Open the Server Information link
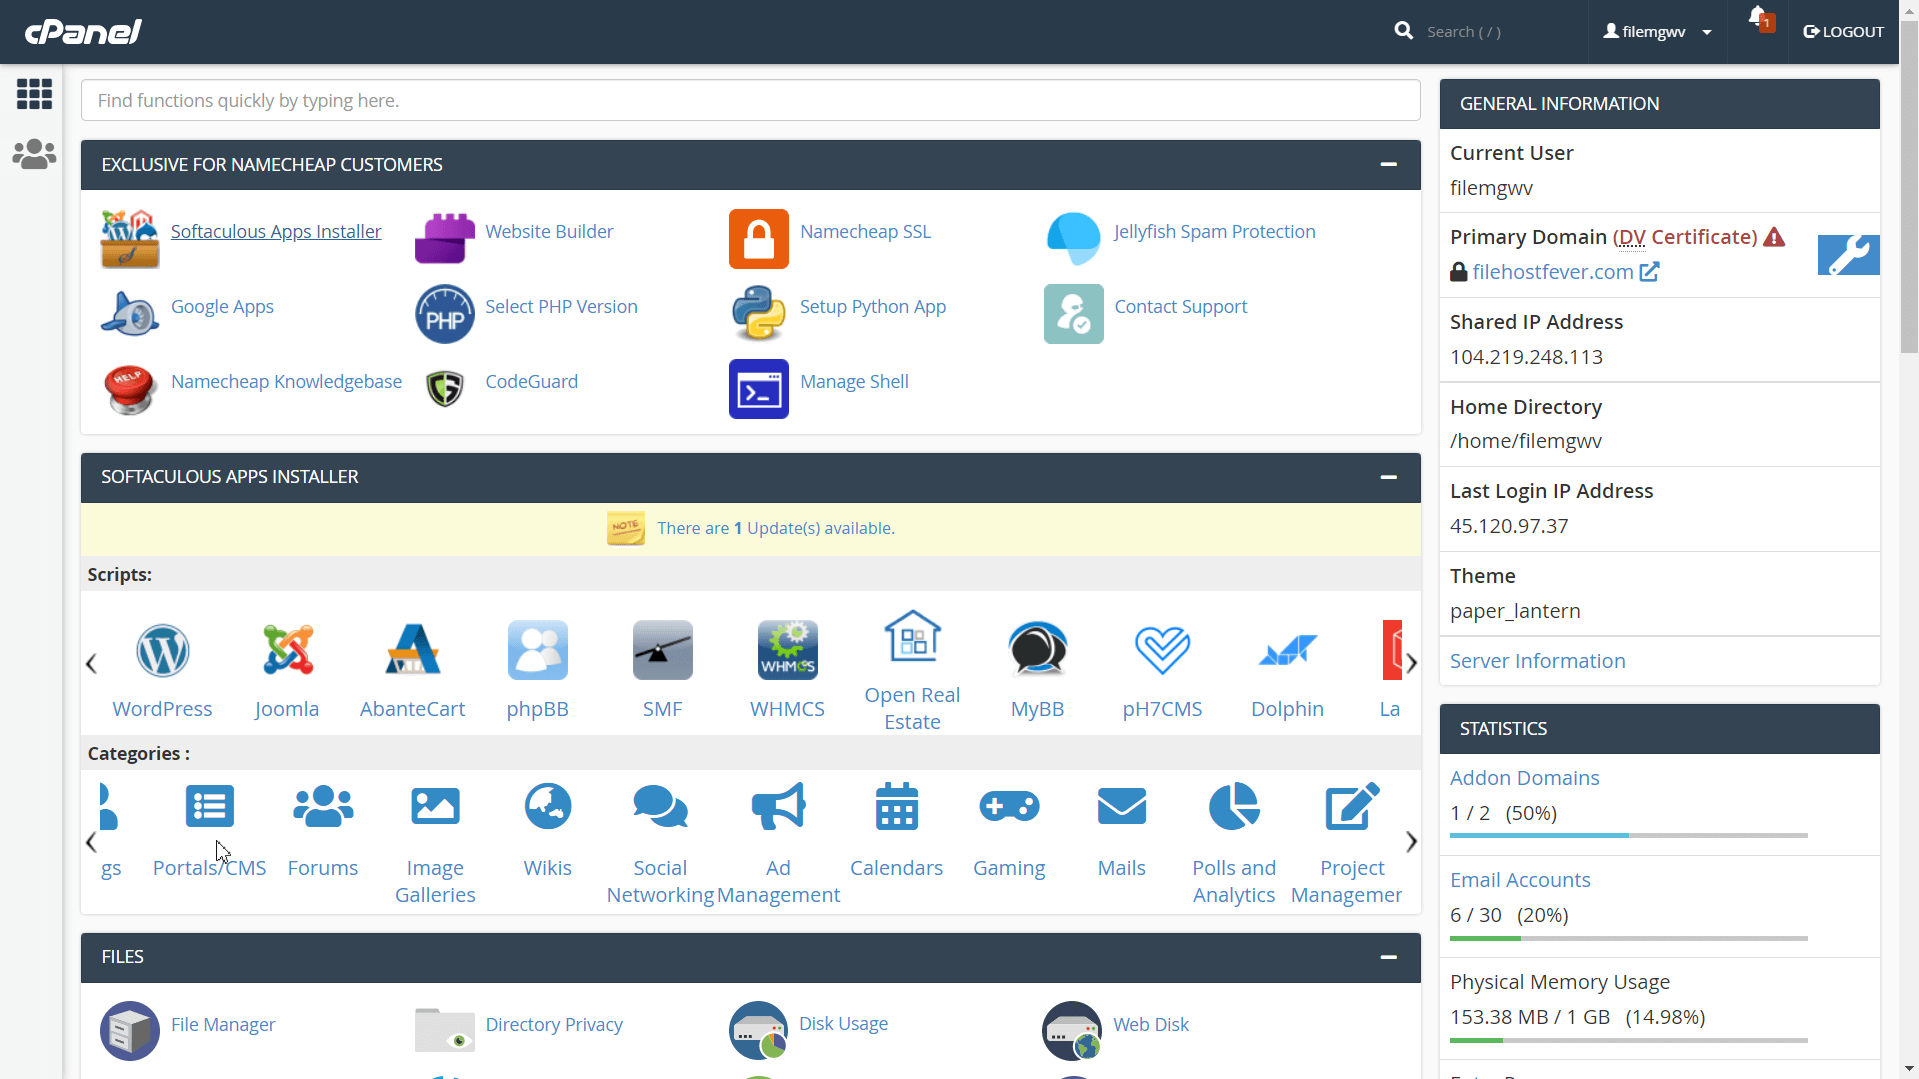Image resolution: width=1919 pixels, height=1079 pixels. tap(1537, 661)
